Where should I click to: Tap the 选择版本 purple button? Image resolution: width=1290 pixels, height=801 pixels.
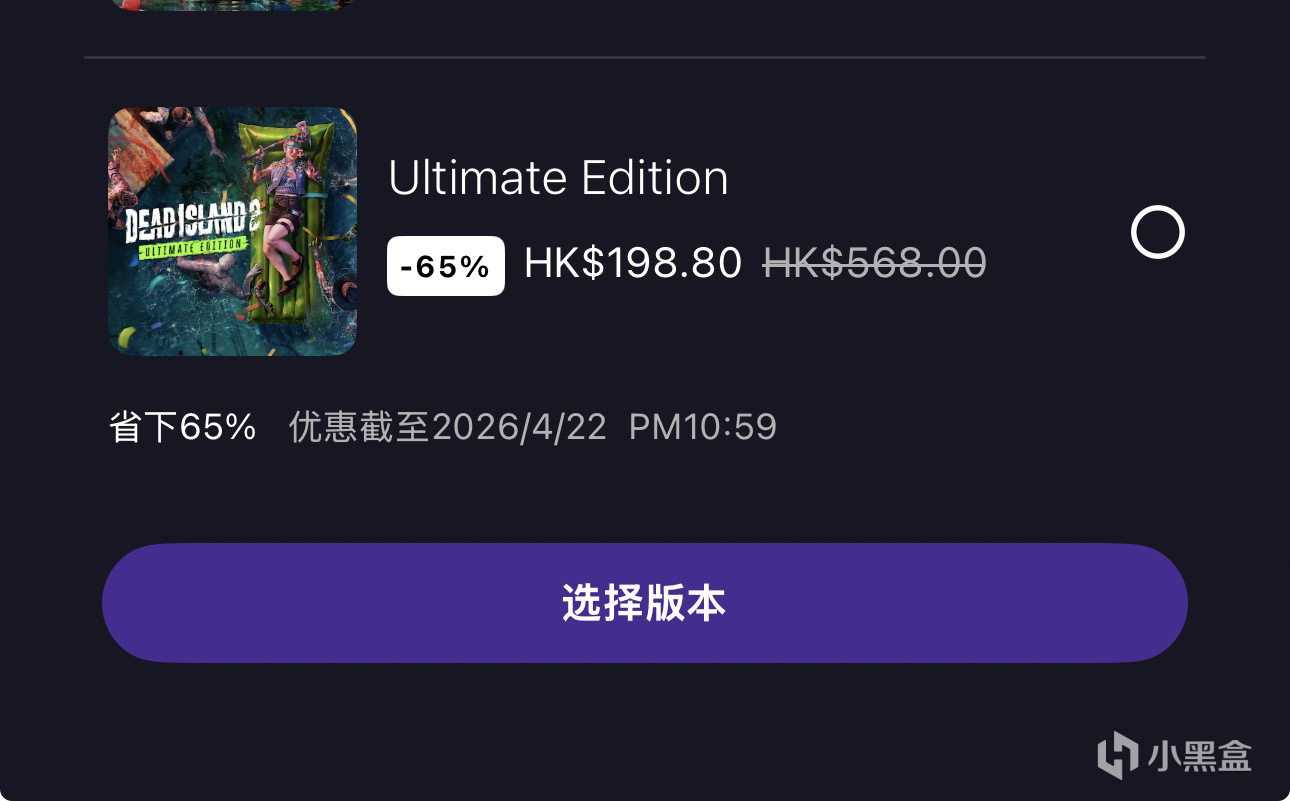(x=644, y=603)
